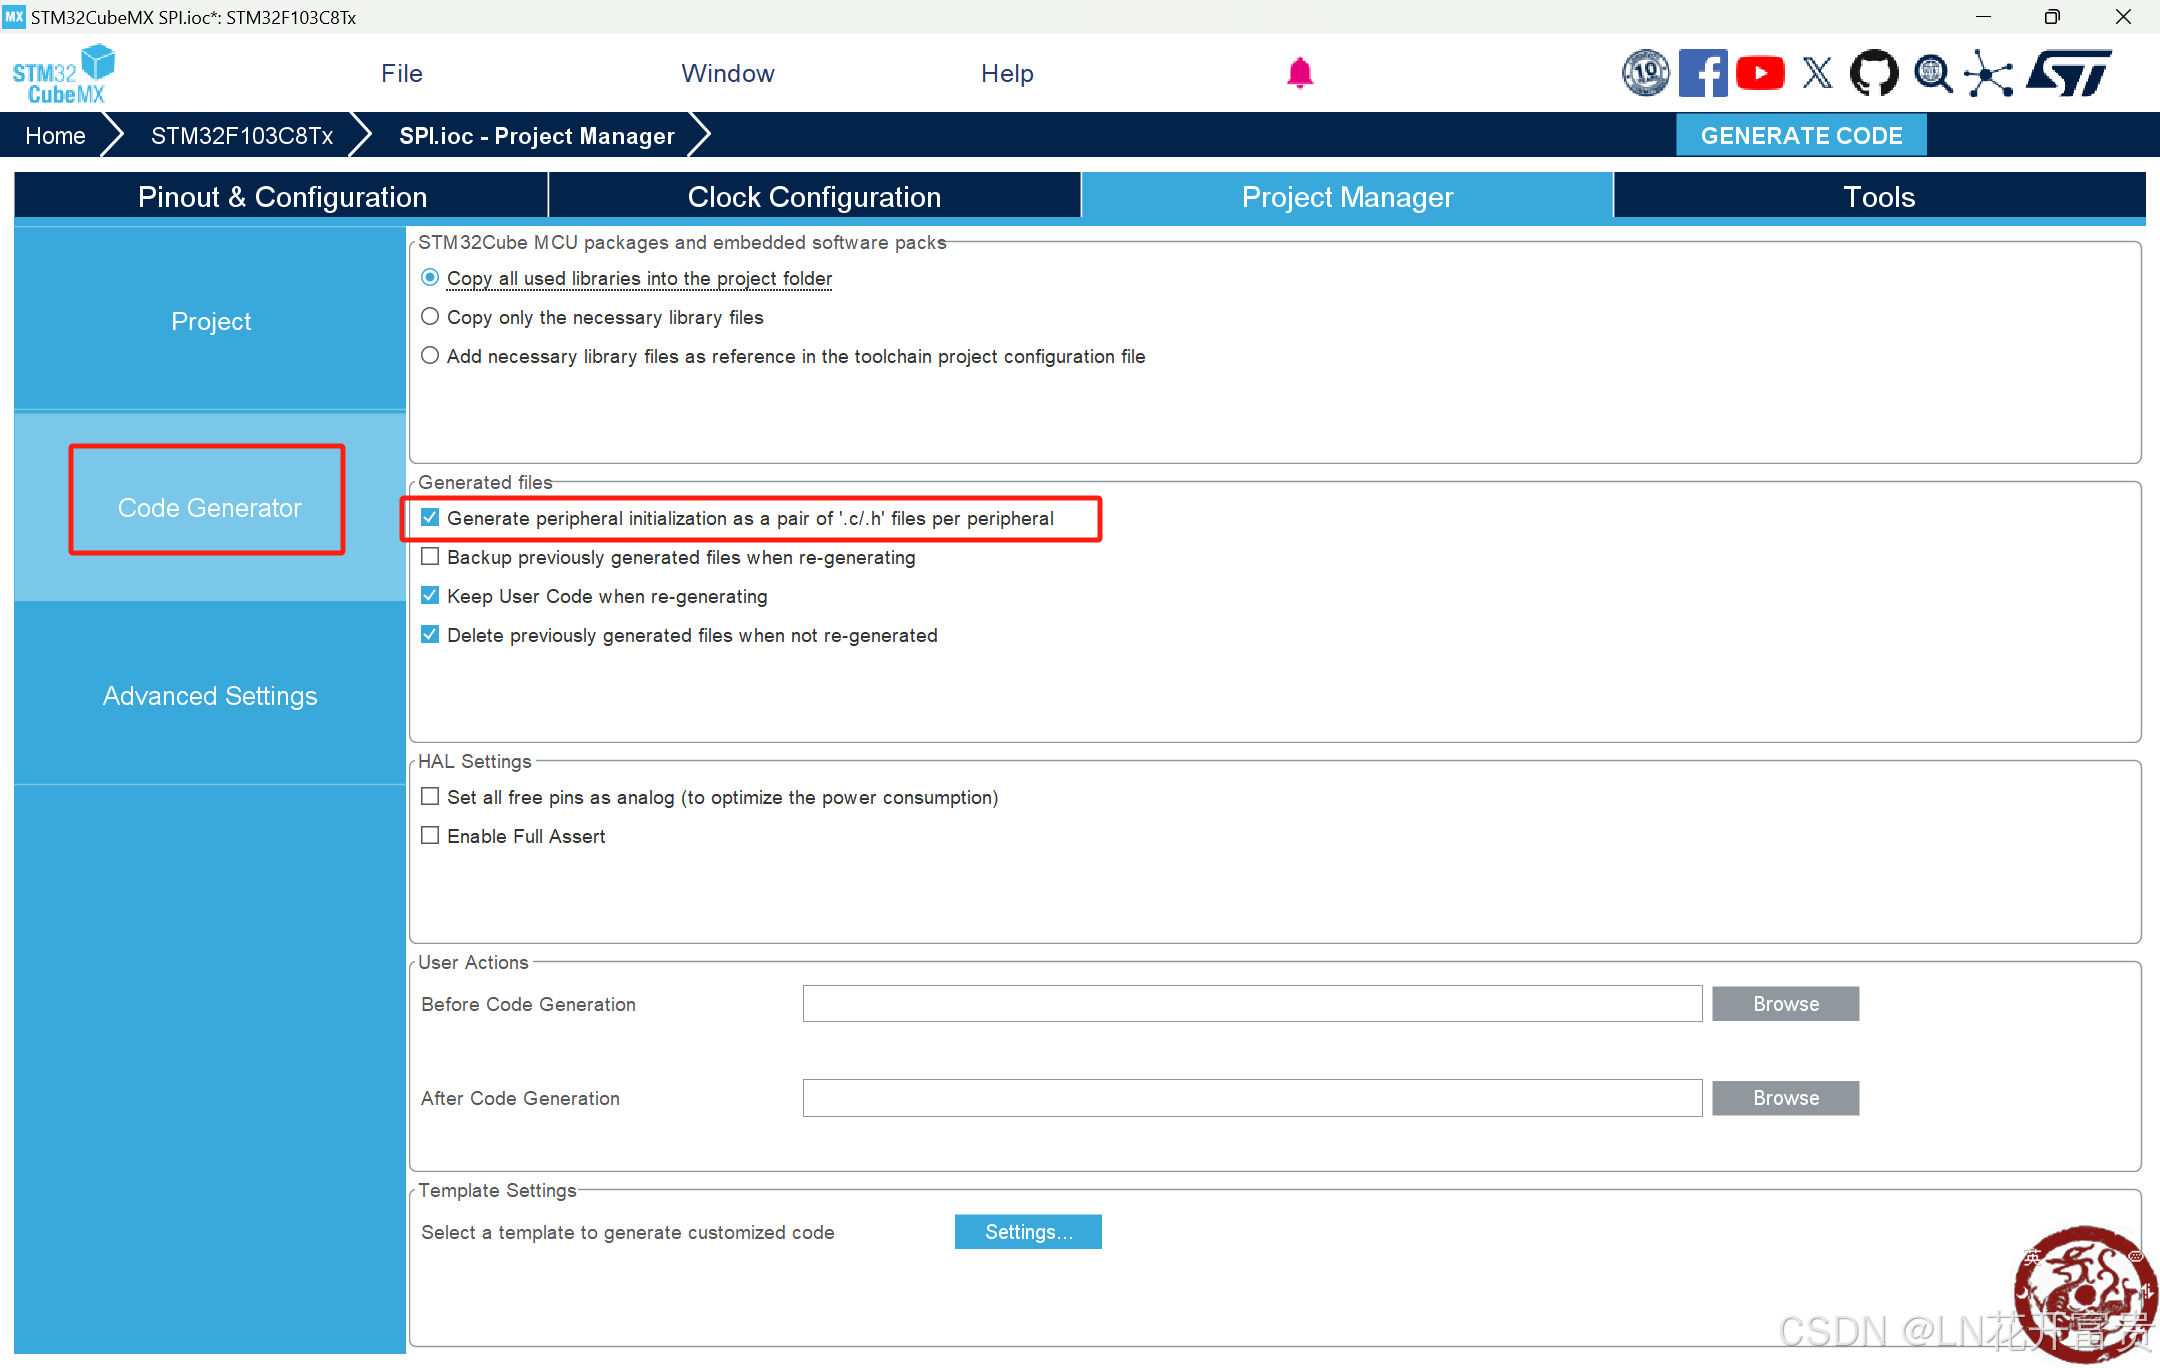Click Browse for After Code Generation
The width and height of the screenshot is (2160, 1368).
[1785, 1098]
